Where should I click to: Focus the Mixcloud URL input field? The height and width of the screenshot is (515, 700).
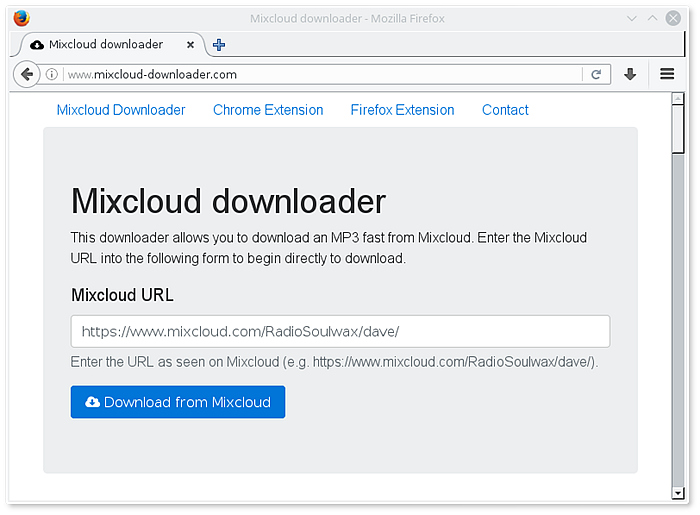[340, 331]
